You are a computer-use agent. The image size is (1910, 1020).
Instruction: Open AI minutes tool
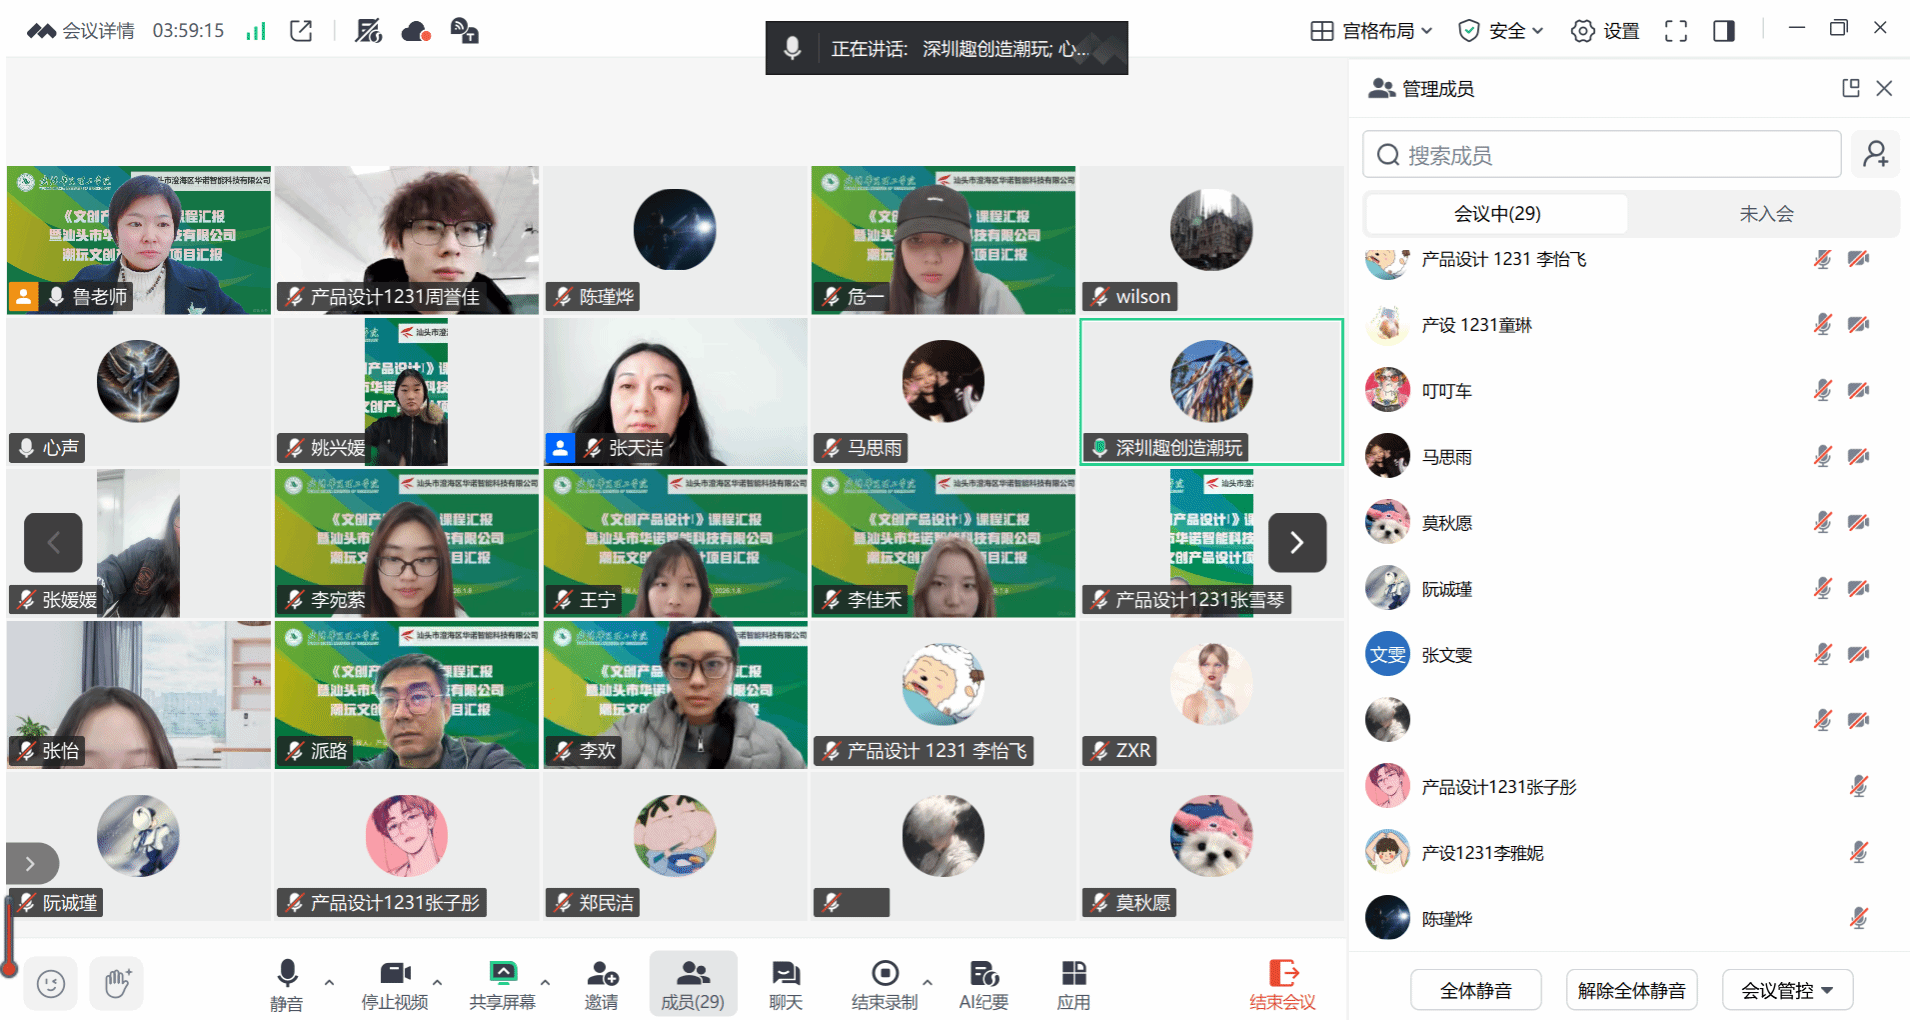[x=983, y=984]
